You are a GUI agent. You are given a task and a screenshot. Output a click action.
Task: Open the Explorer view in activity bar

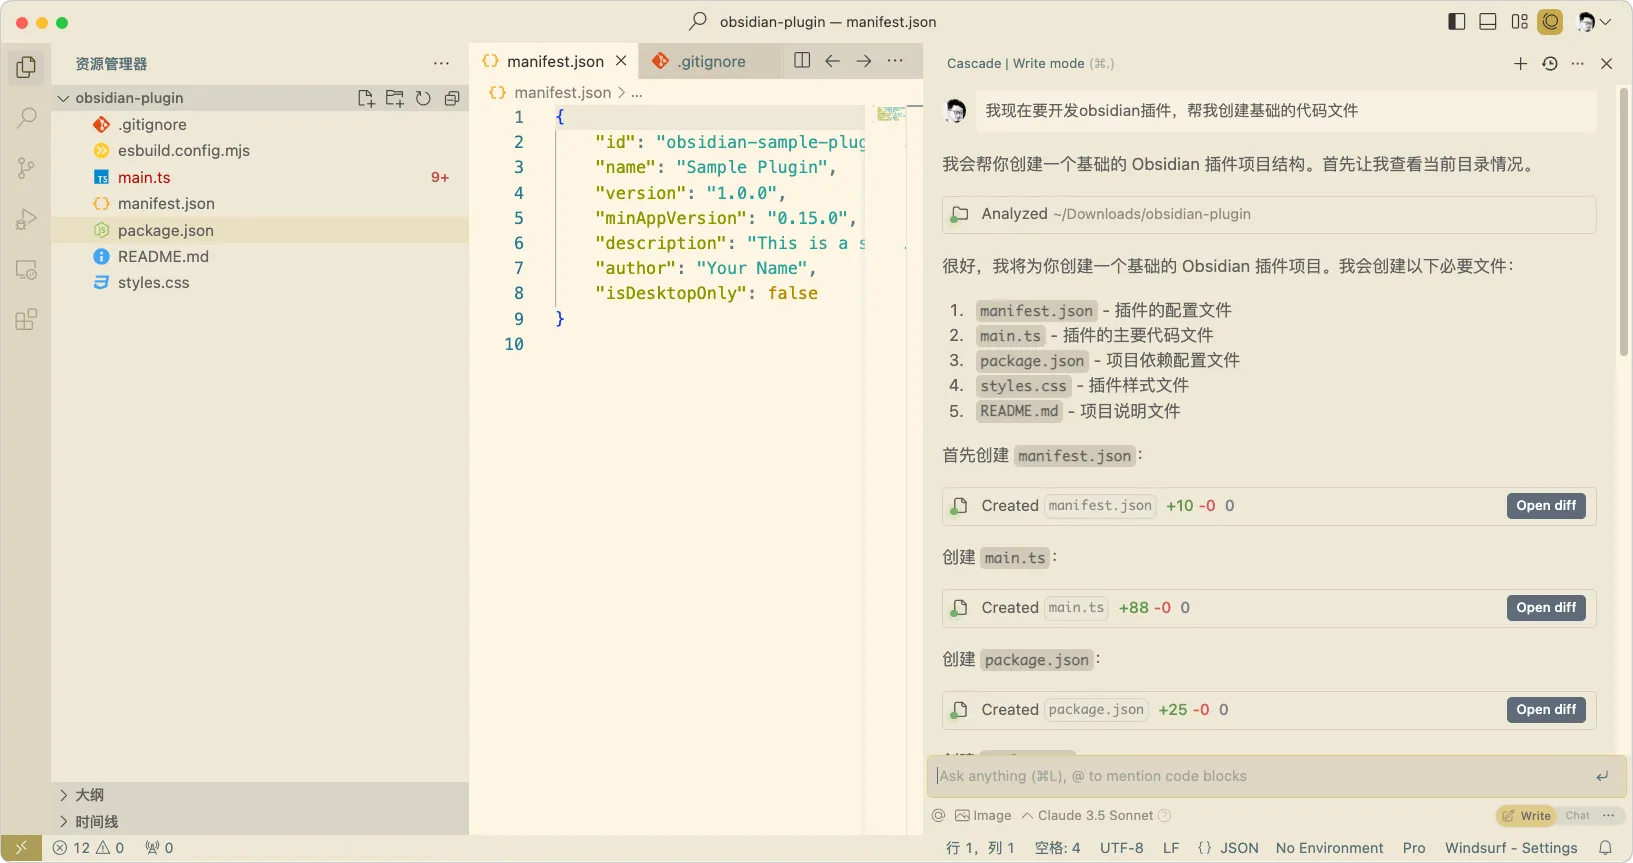pyautogui.click(x=26, y=67)
